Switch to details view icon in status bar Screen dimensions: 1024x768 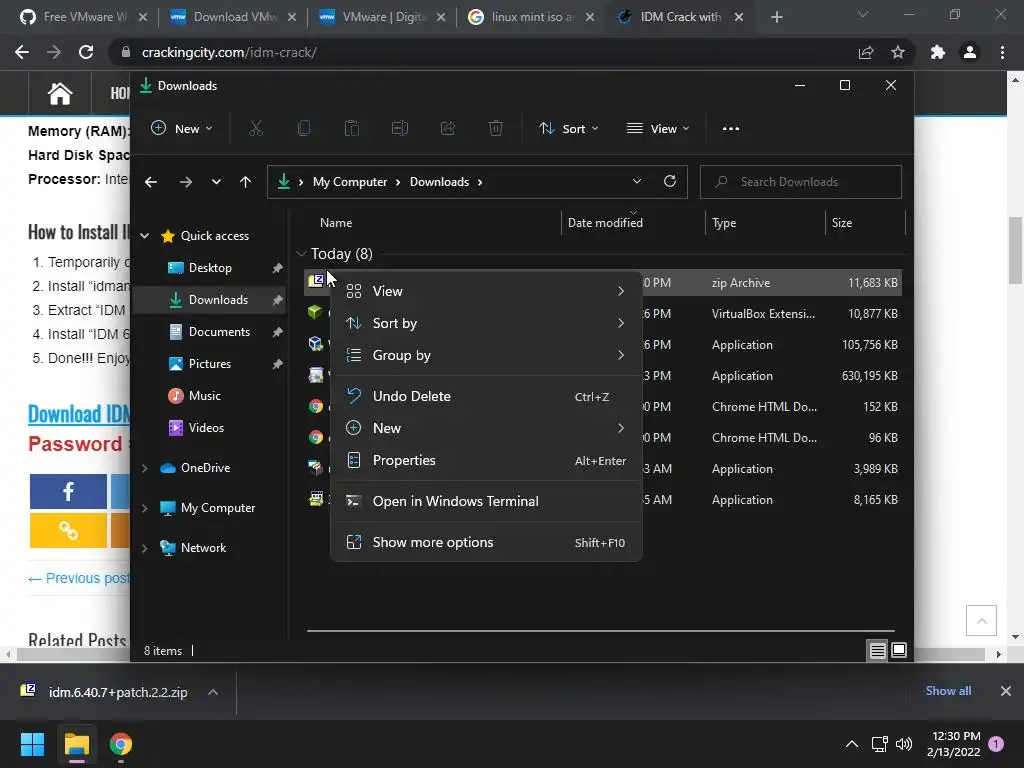tap(878, 650)
